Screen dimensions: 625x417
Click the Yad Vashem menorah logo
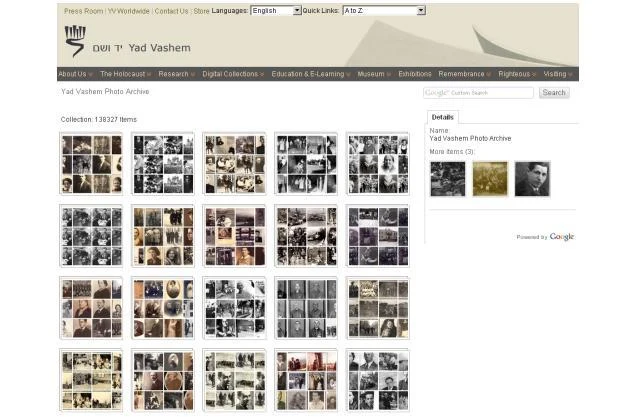[x=75, y=41]
